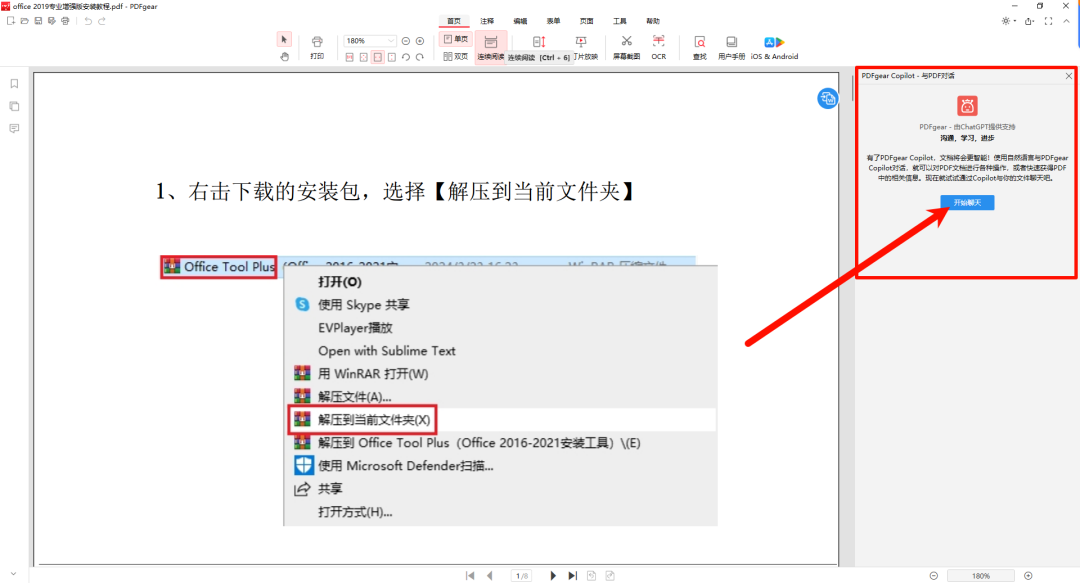Close the PDFgear Copilot panel
The height and width of the screenshot is (583, 1080).
(1069, 74)
